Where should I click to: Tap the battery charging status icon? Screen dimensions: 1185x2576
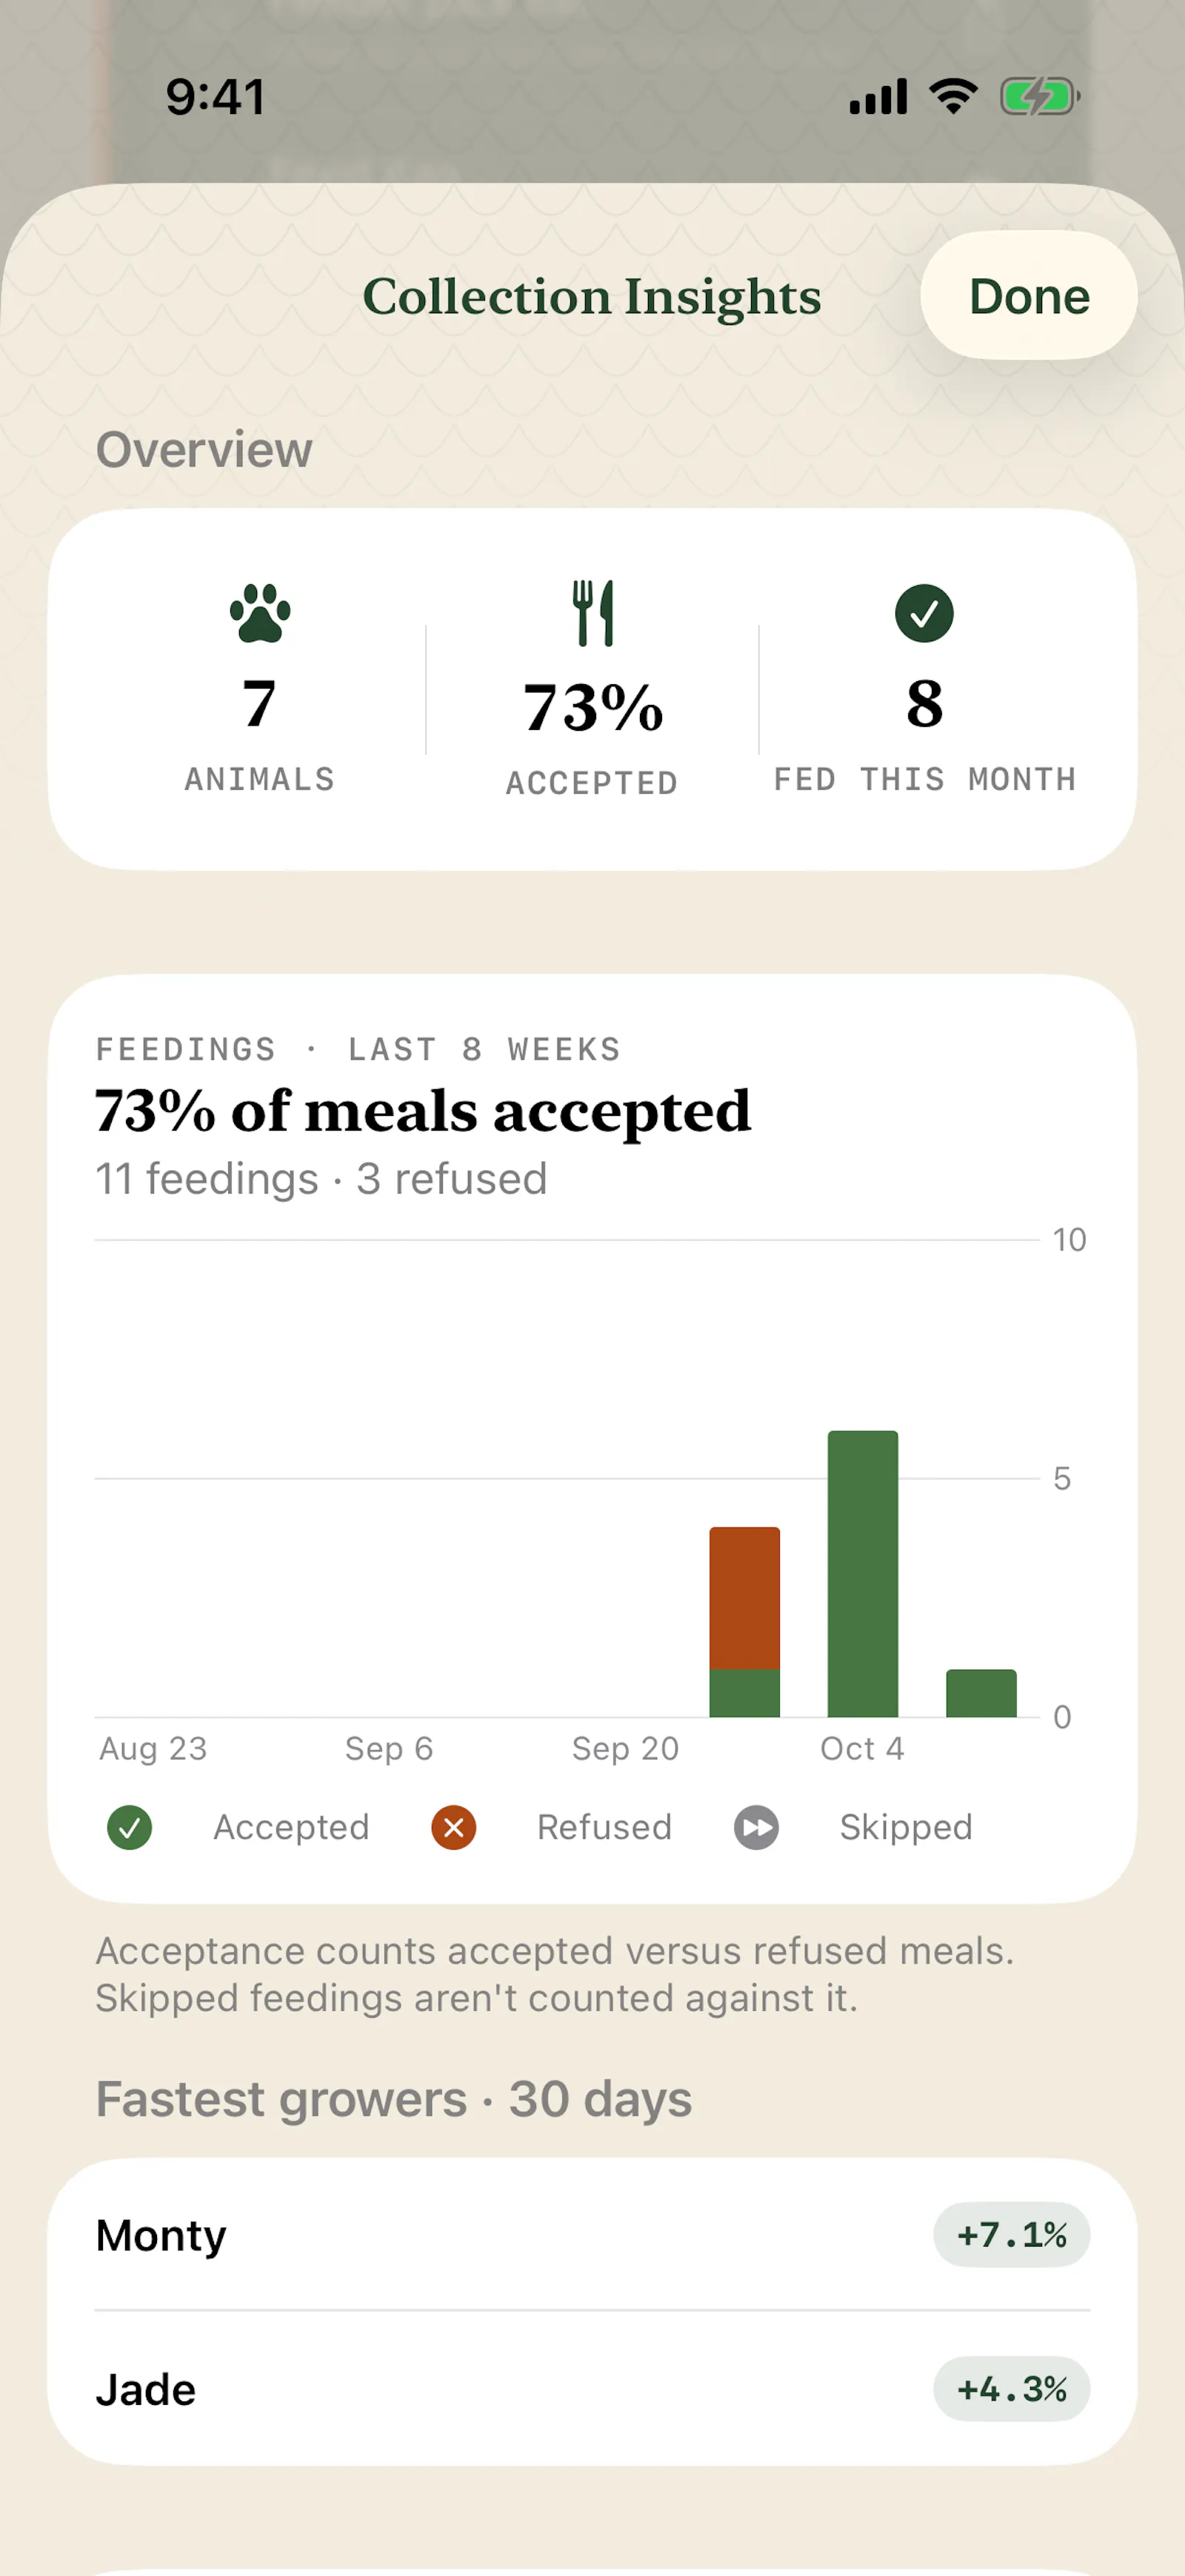pos(1040,97)
